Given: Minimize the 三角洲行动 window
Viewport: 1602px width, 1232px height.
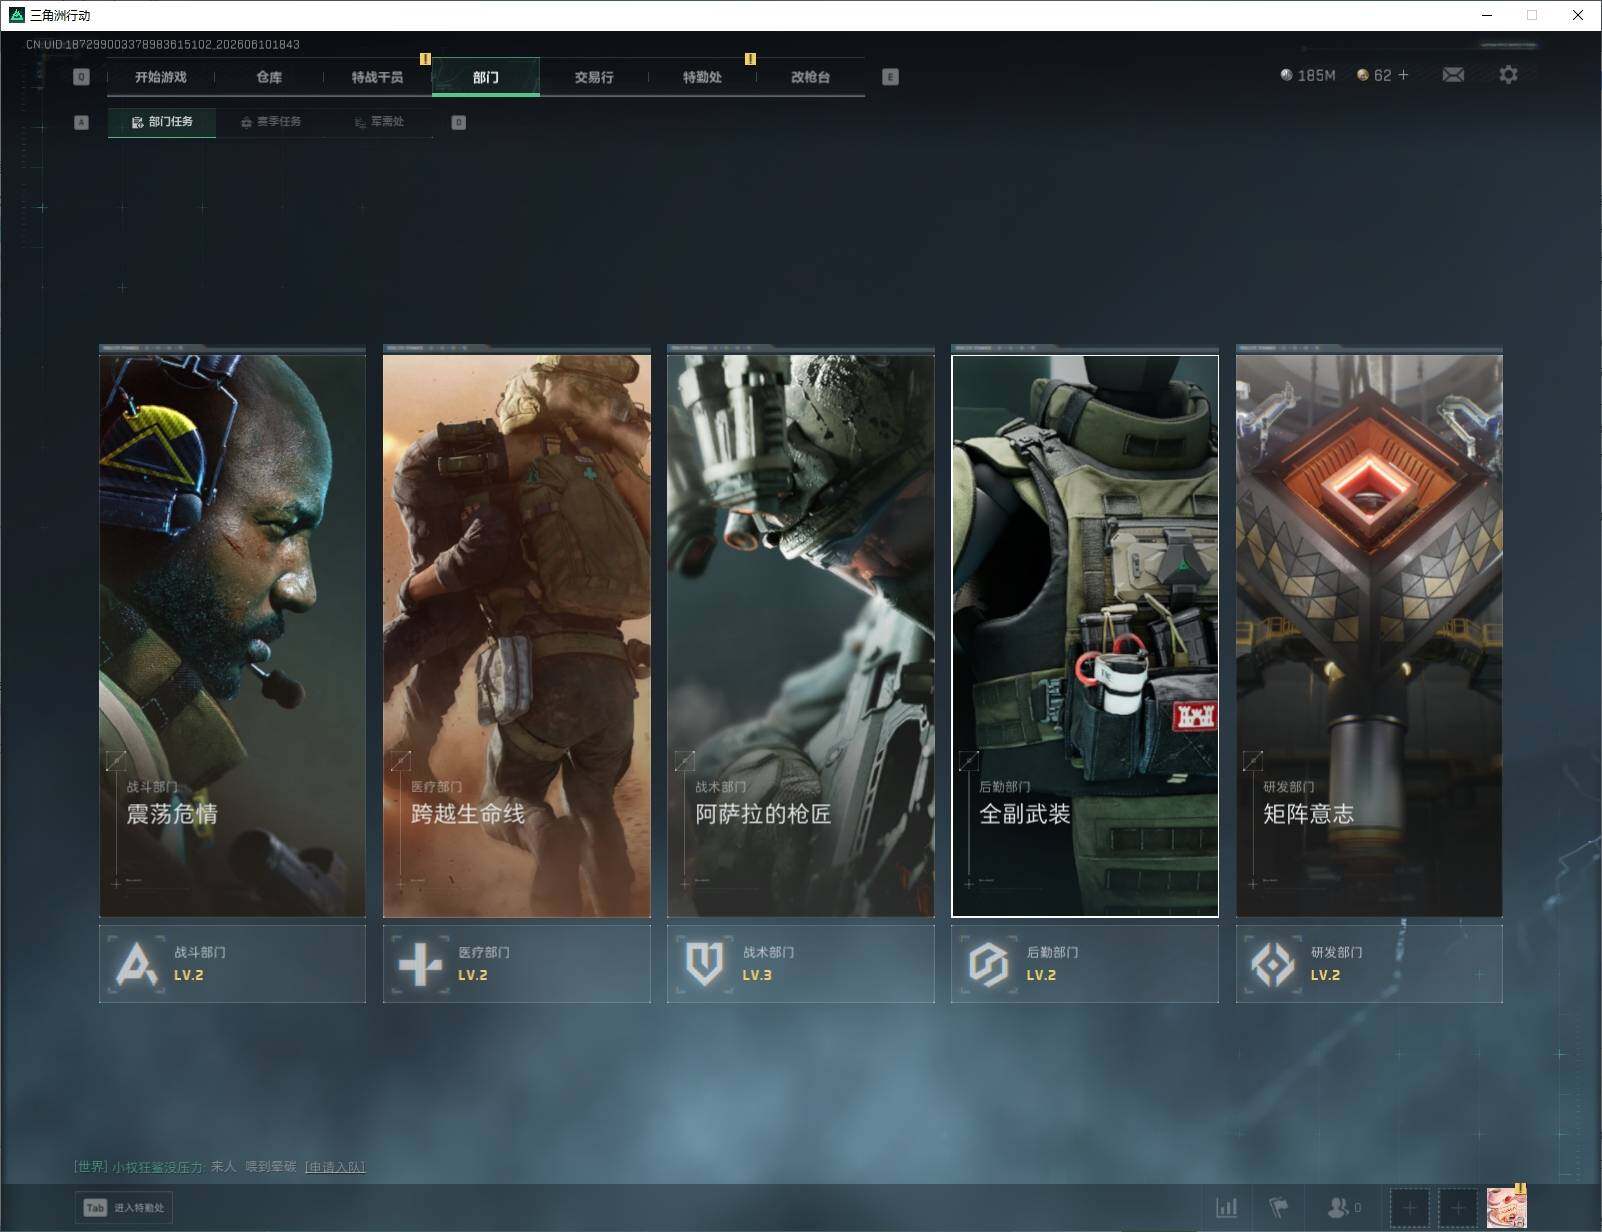Looking at the screenshot, I should (1487, 15).
